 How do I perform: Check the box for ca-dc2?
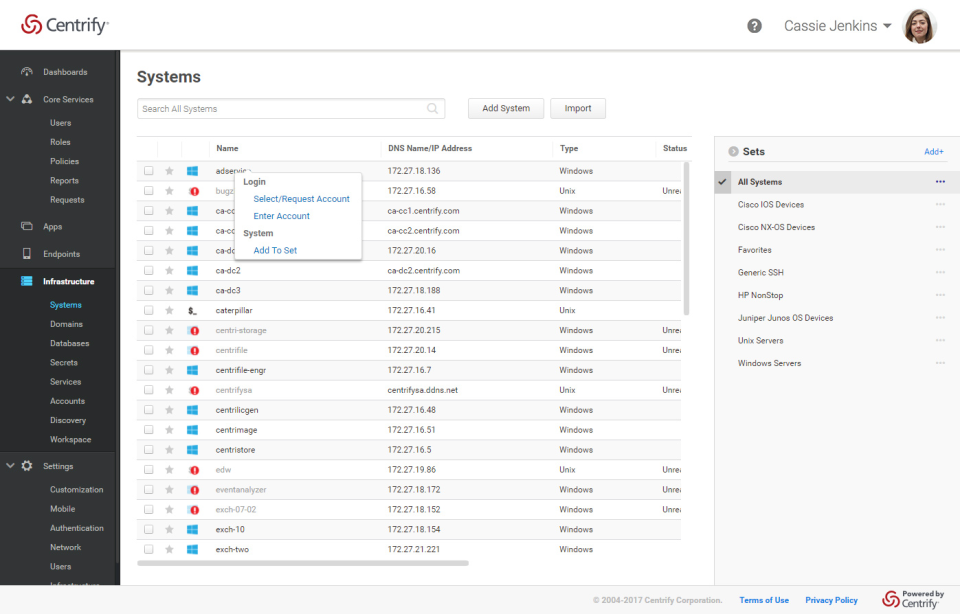pos(149,270)
